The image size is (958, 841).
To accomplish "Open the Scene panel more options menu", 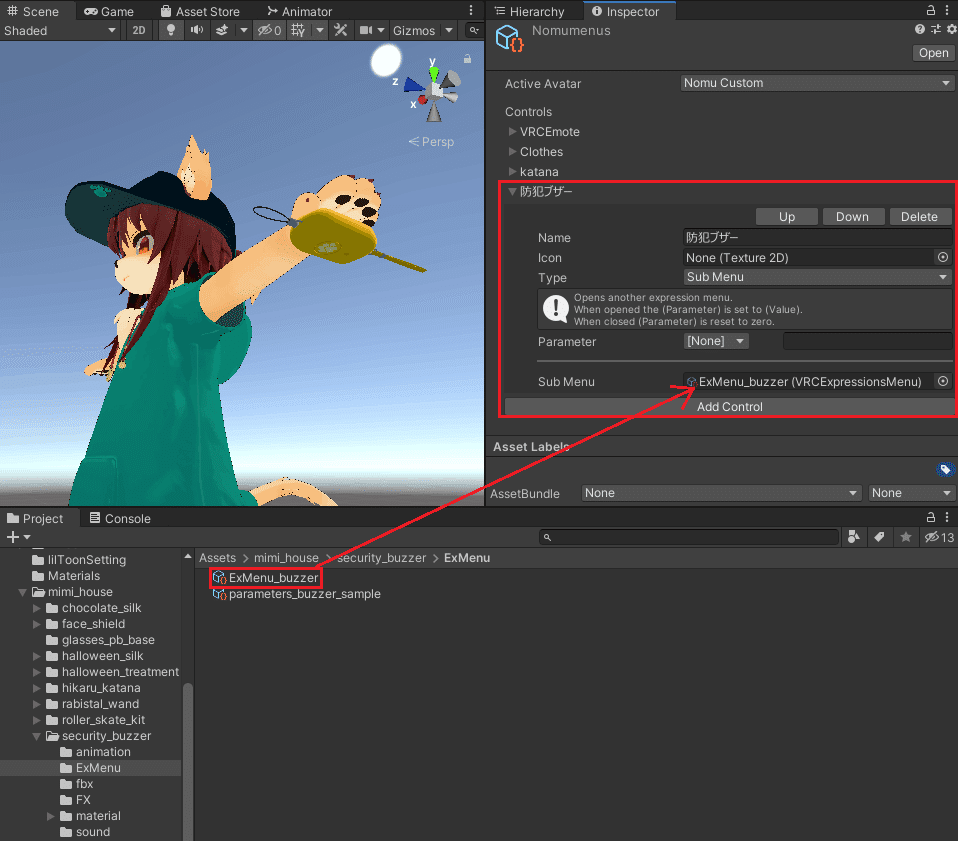I will (x=471, y=11).
